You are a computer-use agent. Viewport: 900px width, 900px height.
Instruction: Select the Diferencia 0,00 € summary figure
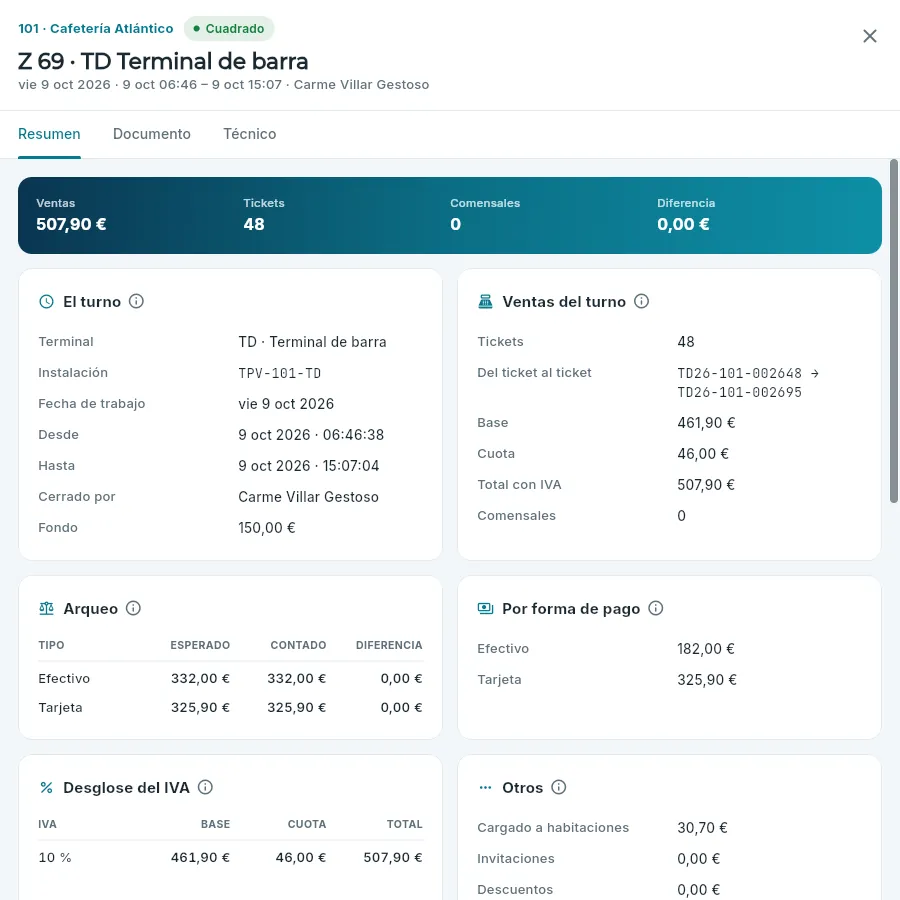(686, 216)
